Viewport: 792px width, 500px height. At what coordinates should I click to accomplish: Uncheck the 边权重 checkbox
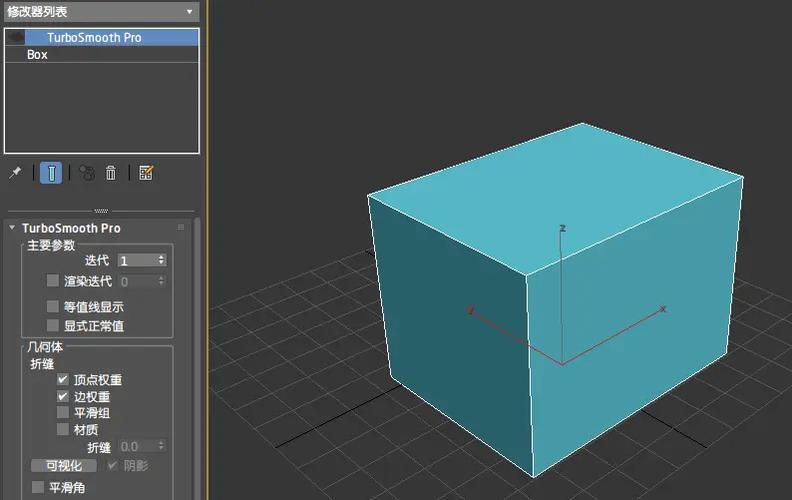pyautogui.click(x=63, y=396)
